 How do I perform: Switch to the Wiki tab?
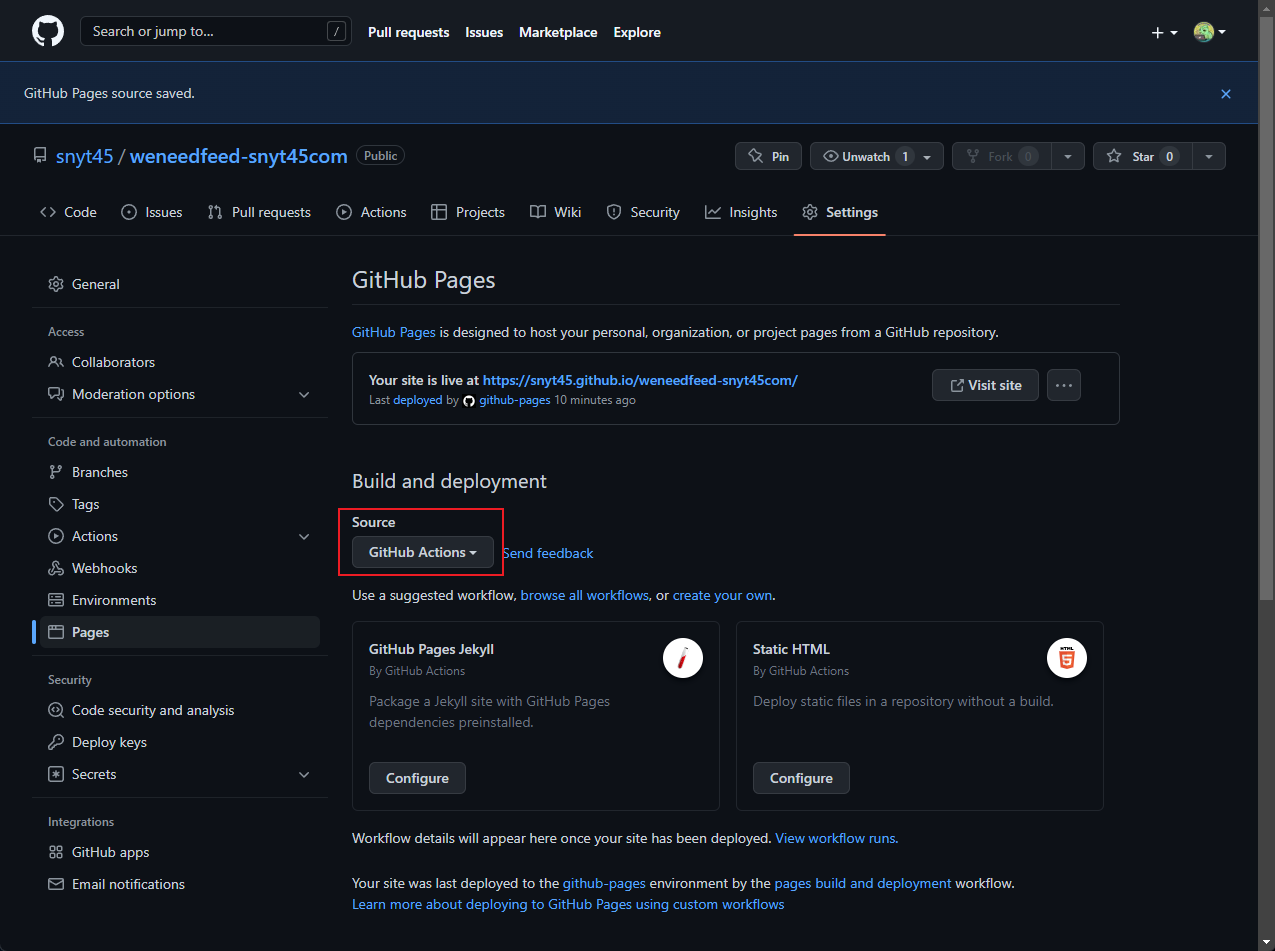(555, 212)
